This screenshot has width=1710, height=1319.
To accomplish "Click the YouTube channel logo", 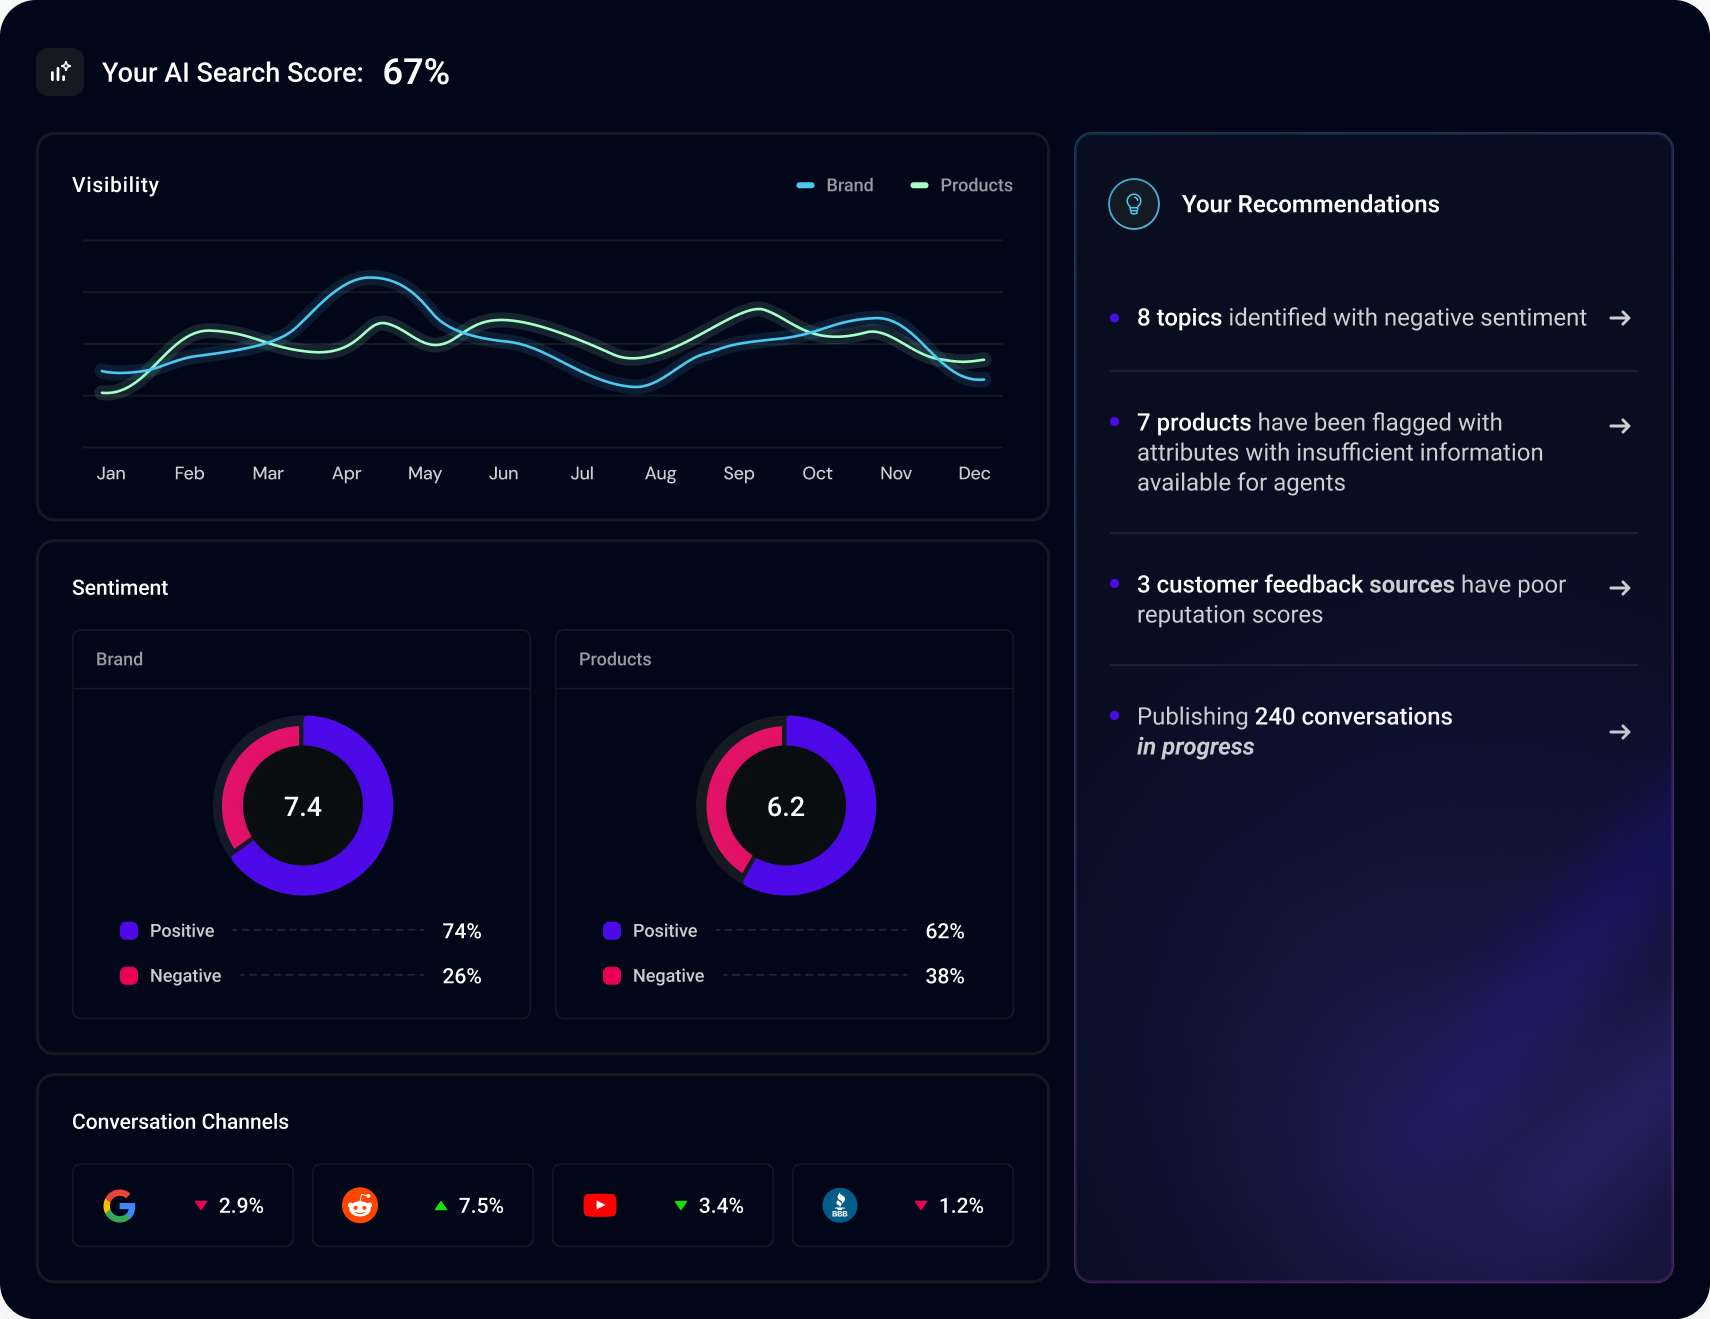I will (600, 1205).
